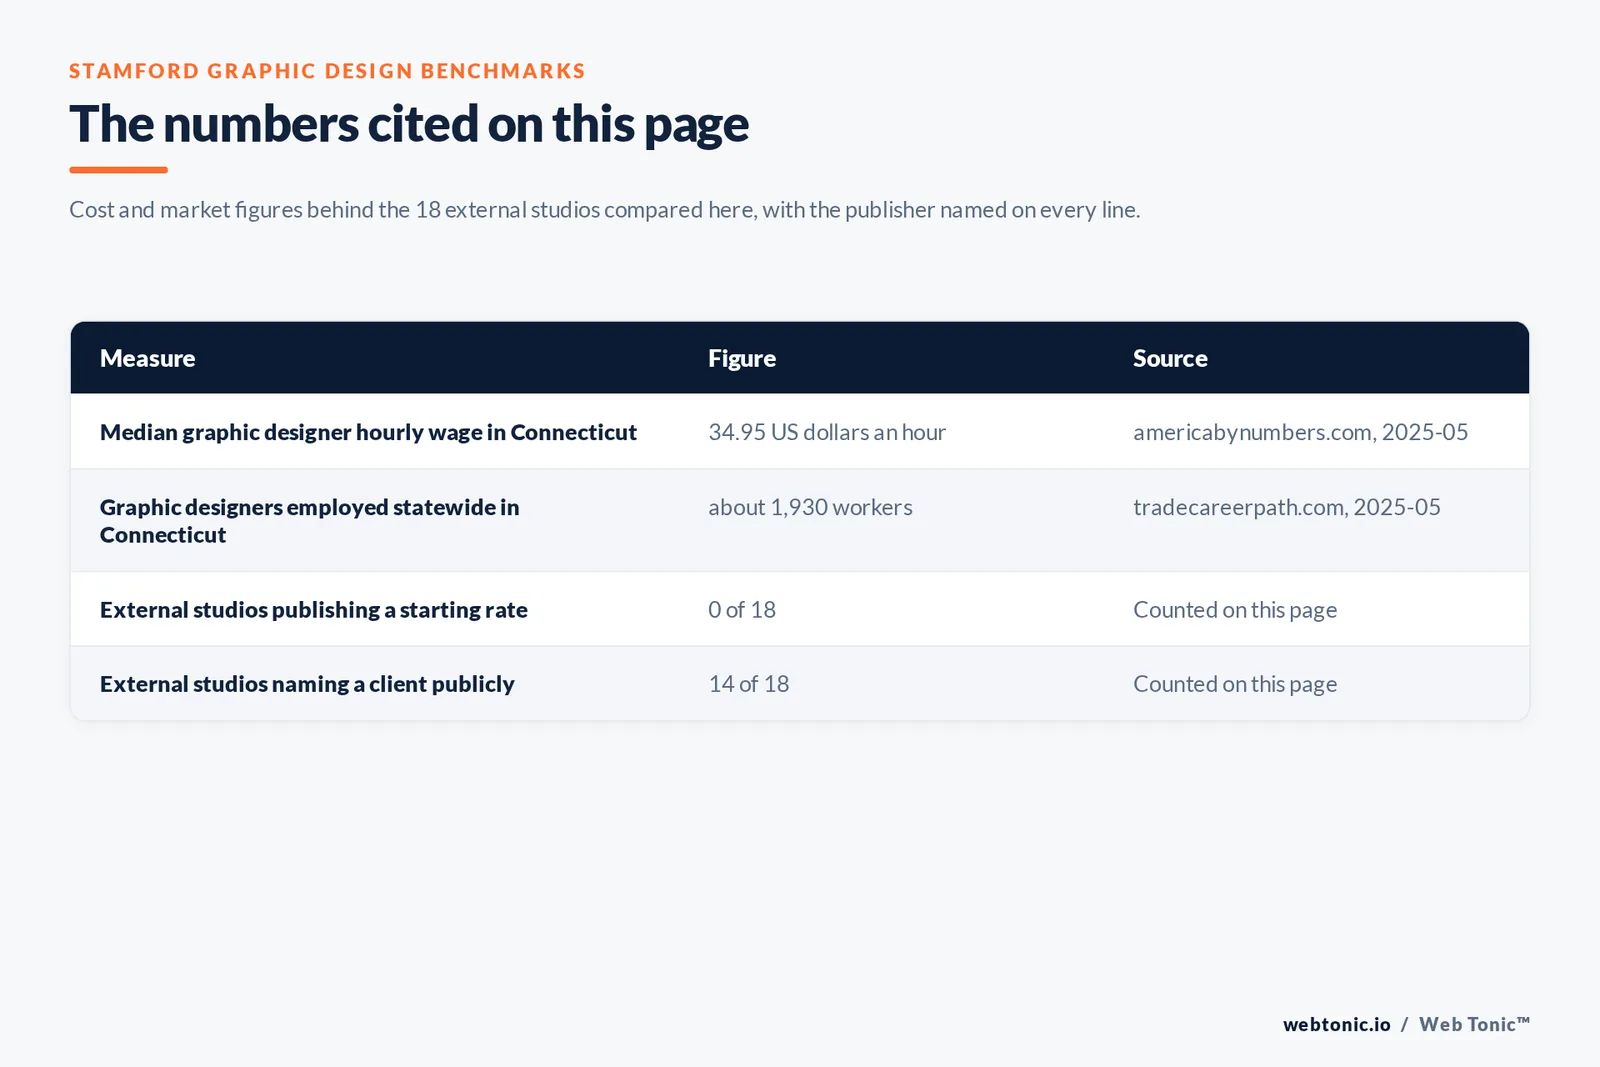The width and height of the screenshot is (1600, 1067).
Task: Open the tradecareerpath.com source reference
Action: coord(1287,507)
